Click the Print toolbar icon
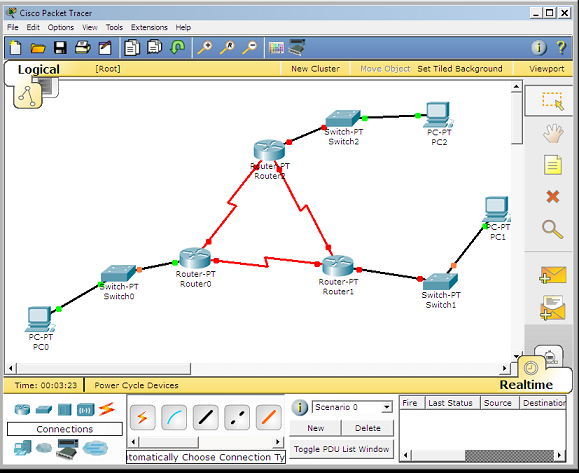Screen dimensions: 579x473 click(82, 48)
